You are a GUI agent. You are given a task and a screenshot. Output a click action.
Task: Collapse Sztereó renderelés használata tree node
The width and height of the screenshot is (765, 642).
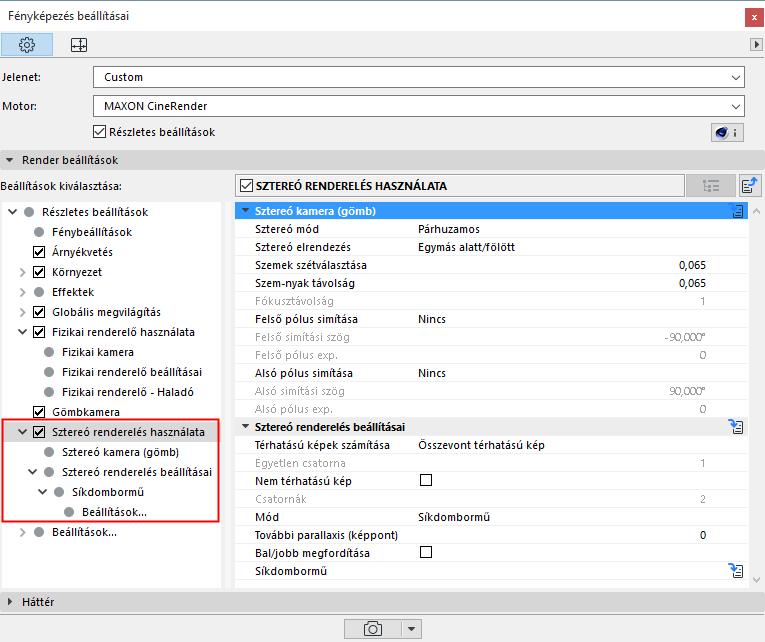click(22, 432)
